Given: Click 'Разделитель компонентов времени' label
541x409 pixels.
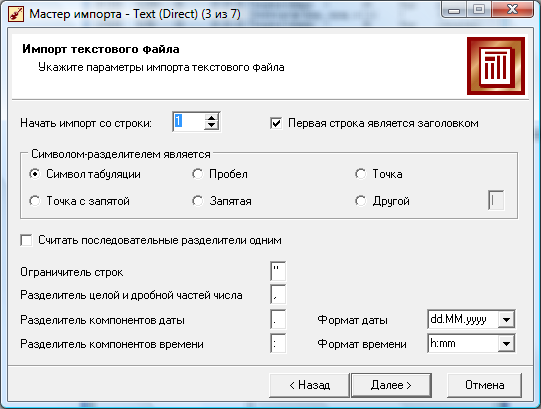Looking at the screenshot, I should click(x=112, y=344).
